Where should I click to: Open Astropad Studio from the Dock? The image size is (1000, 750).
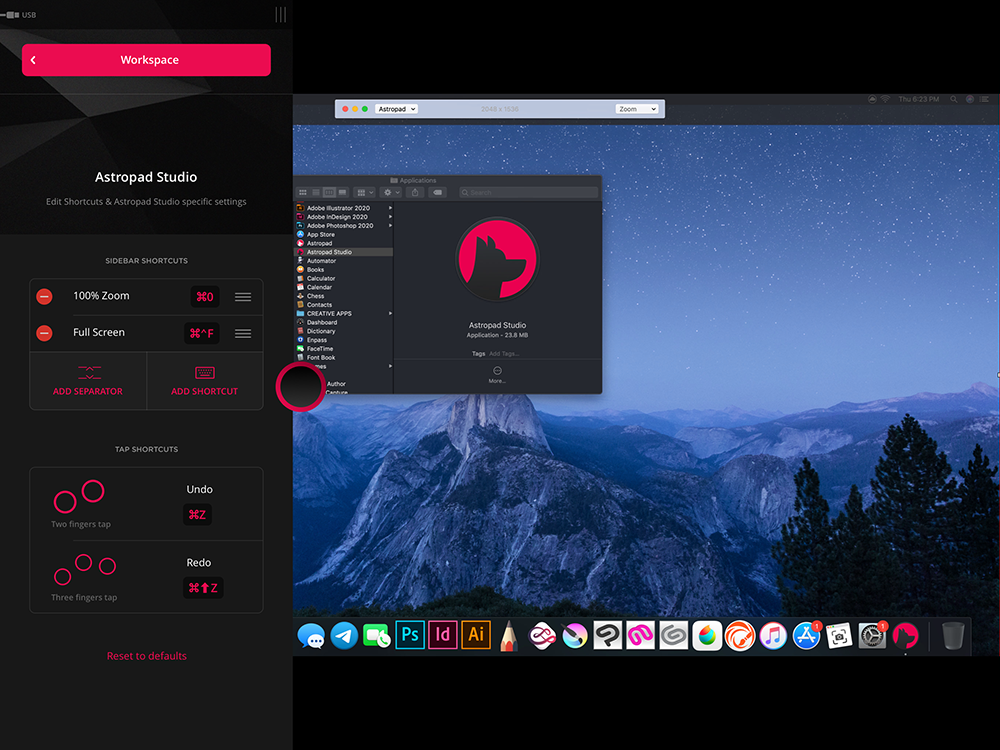pyautogui.click(x=906, y=636)
